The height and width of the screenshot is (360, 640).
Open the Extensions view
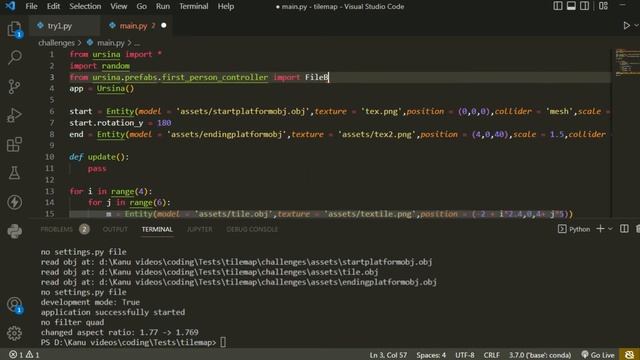[15, 144]
